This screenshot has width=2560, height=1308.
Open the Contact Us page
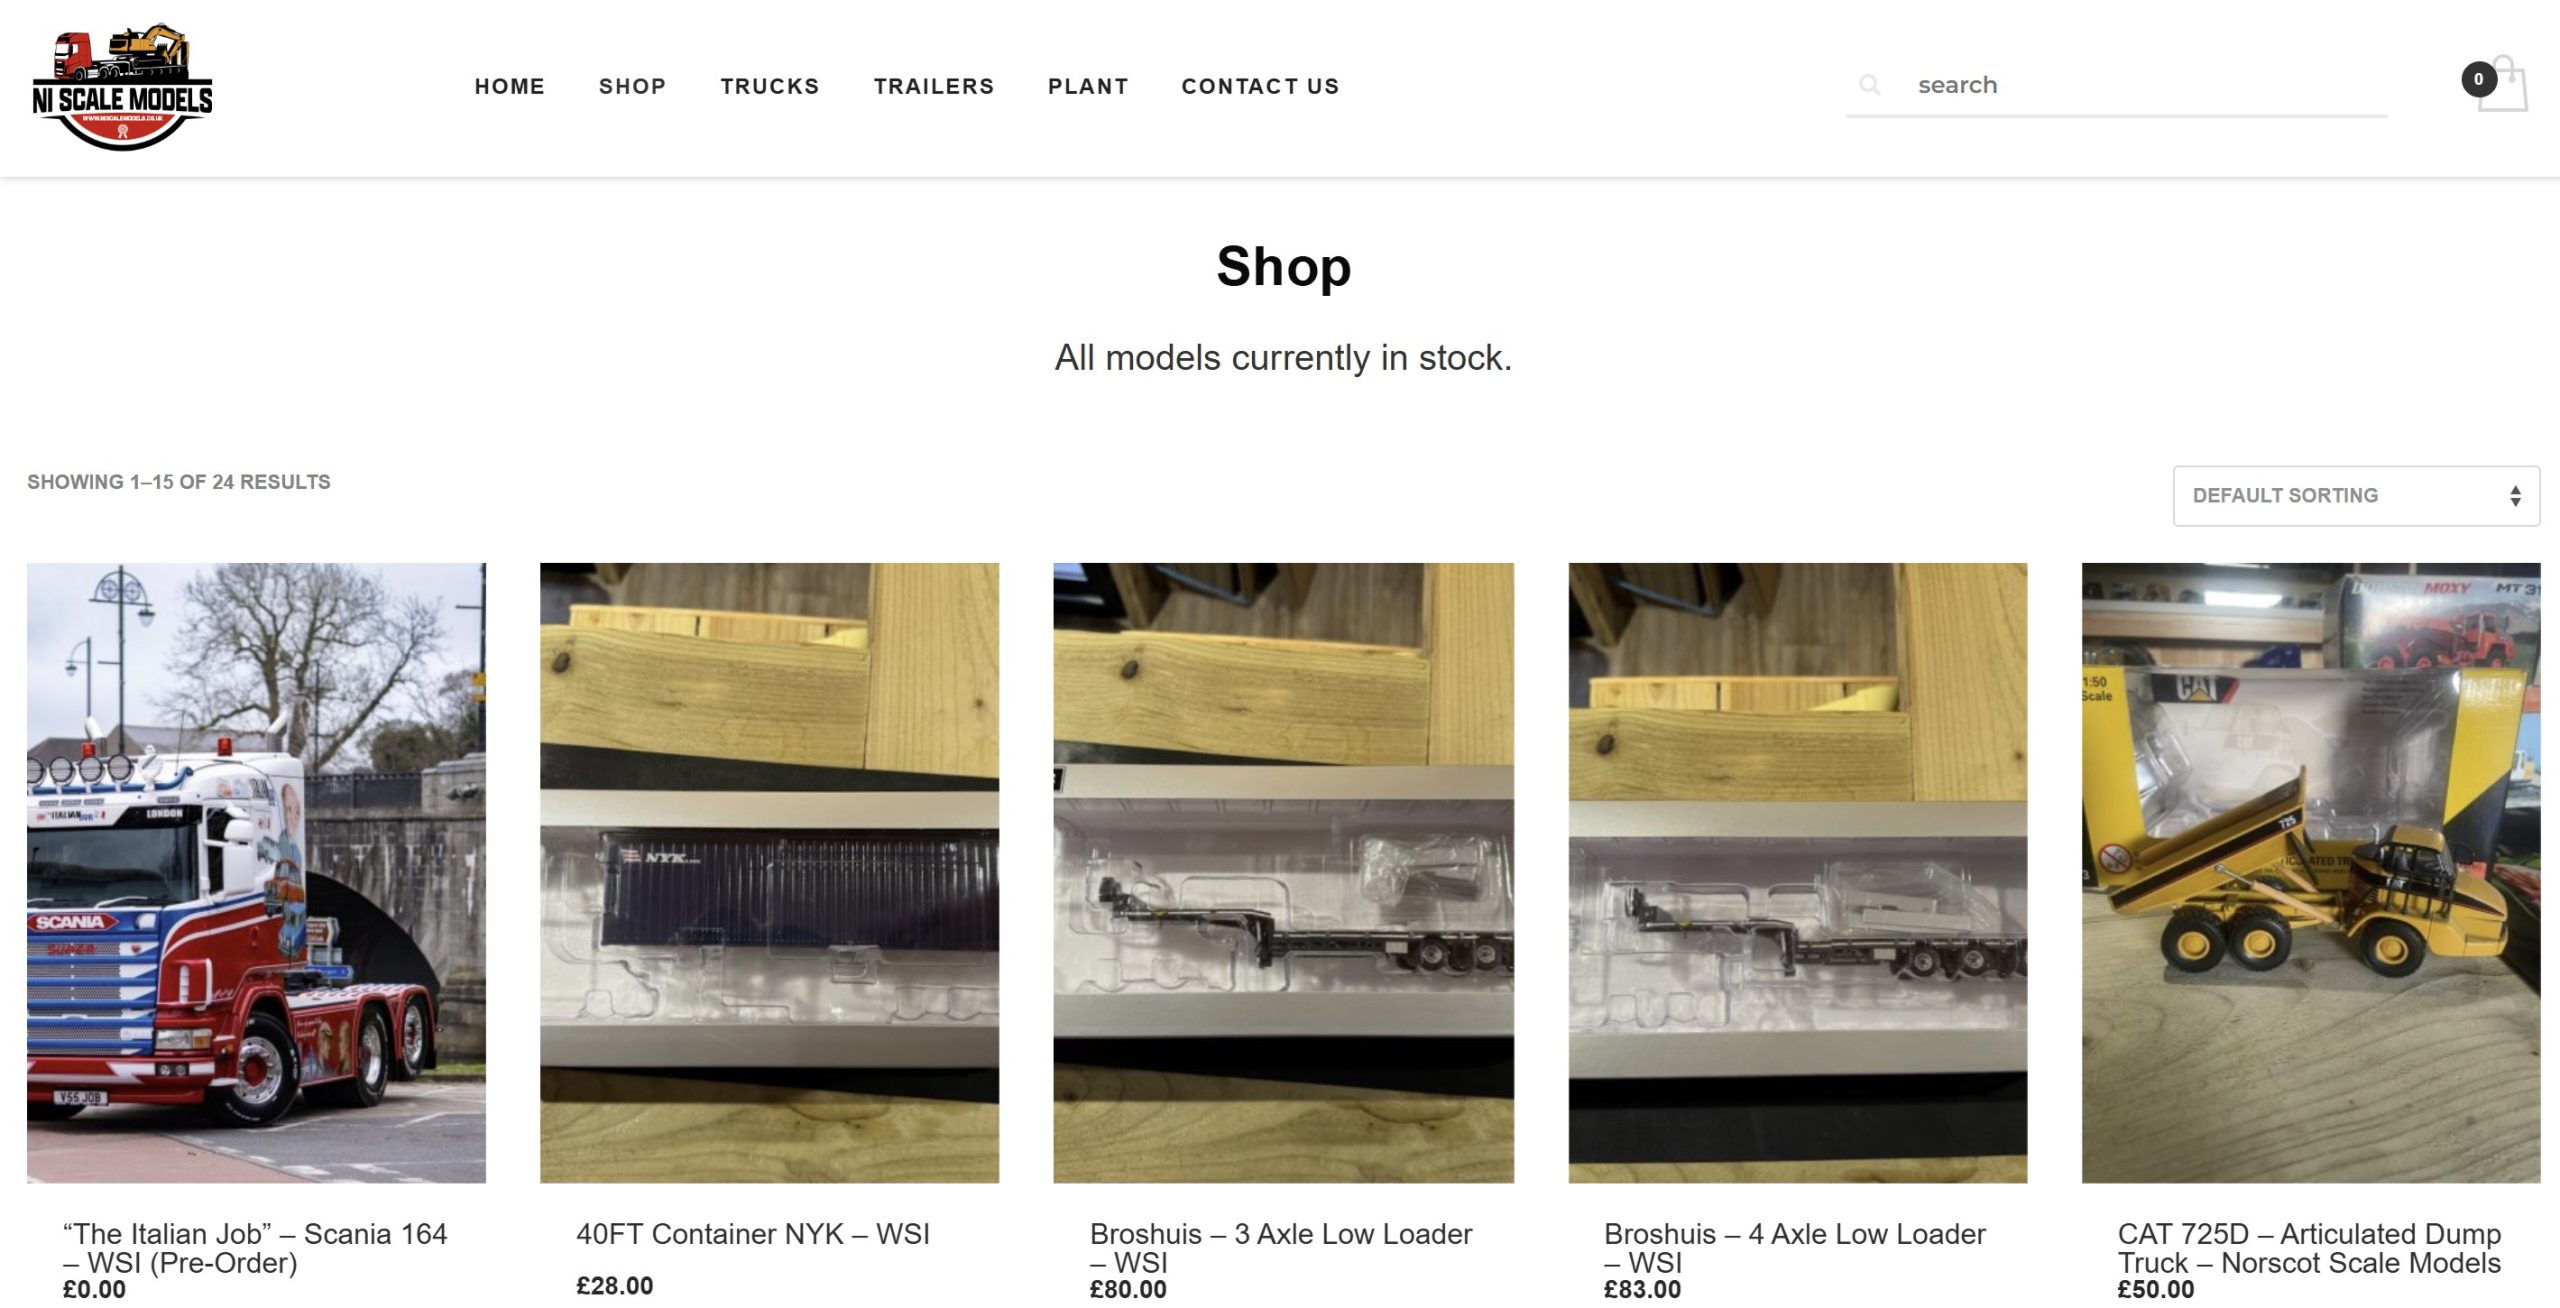point(1260,86)
